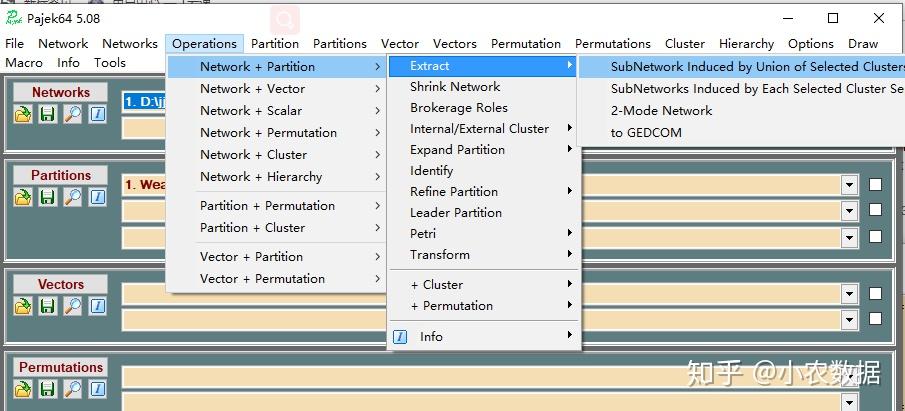Tick the checkbox beside the first Vectors row

pos(875,294)
